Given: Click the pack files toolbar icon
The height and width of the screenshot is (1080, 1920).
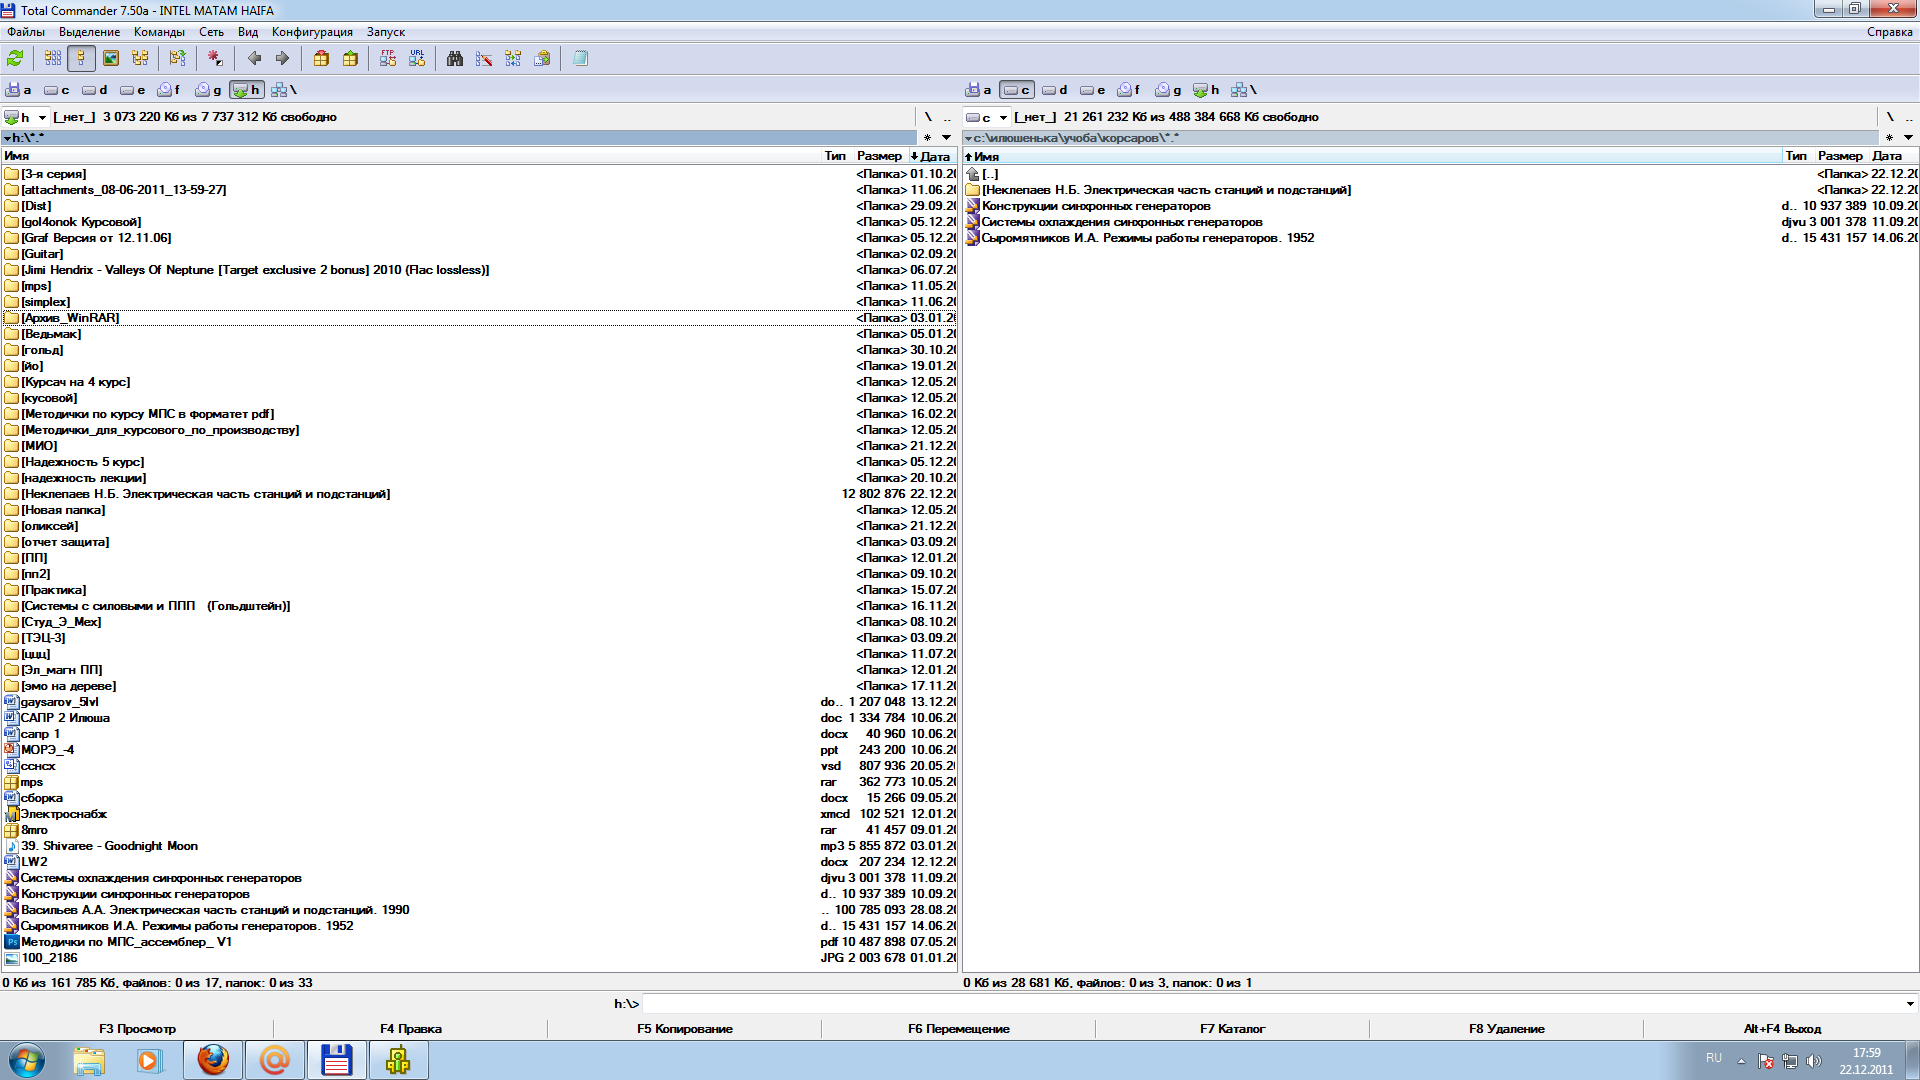Looking at the screenshot, I should click(321, 59).
